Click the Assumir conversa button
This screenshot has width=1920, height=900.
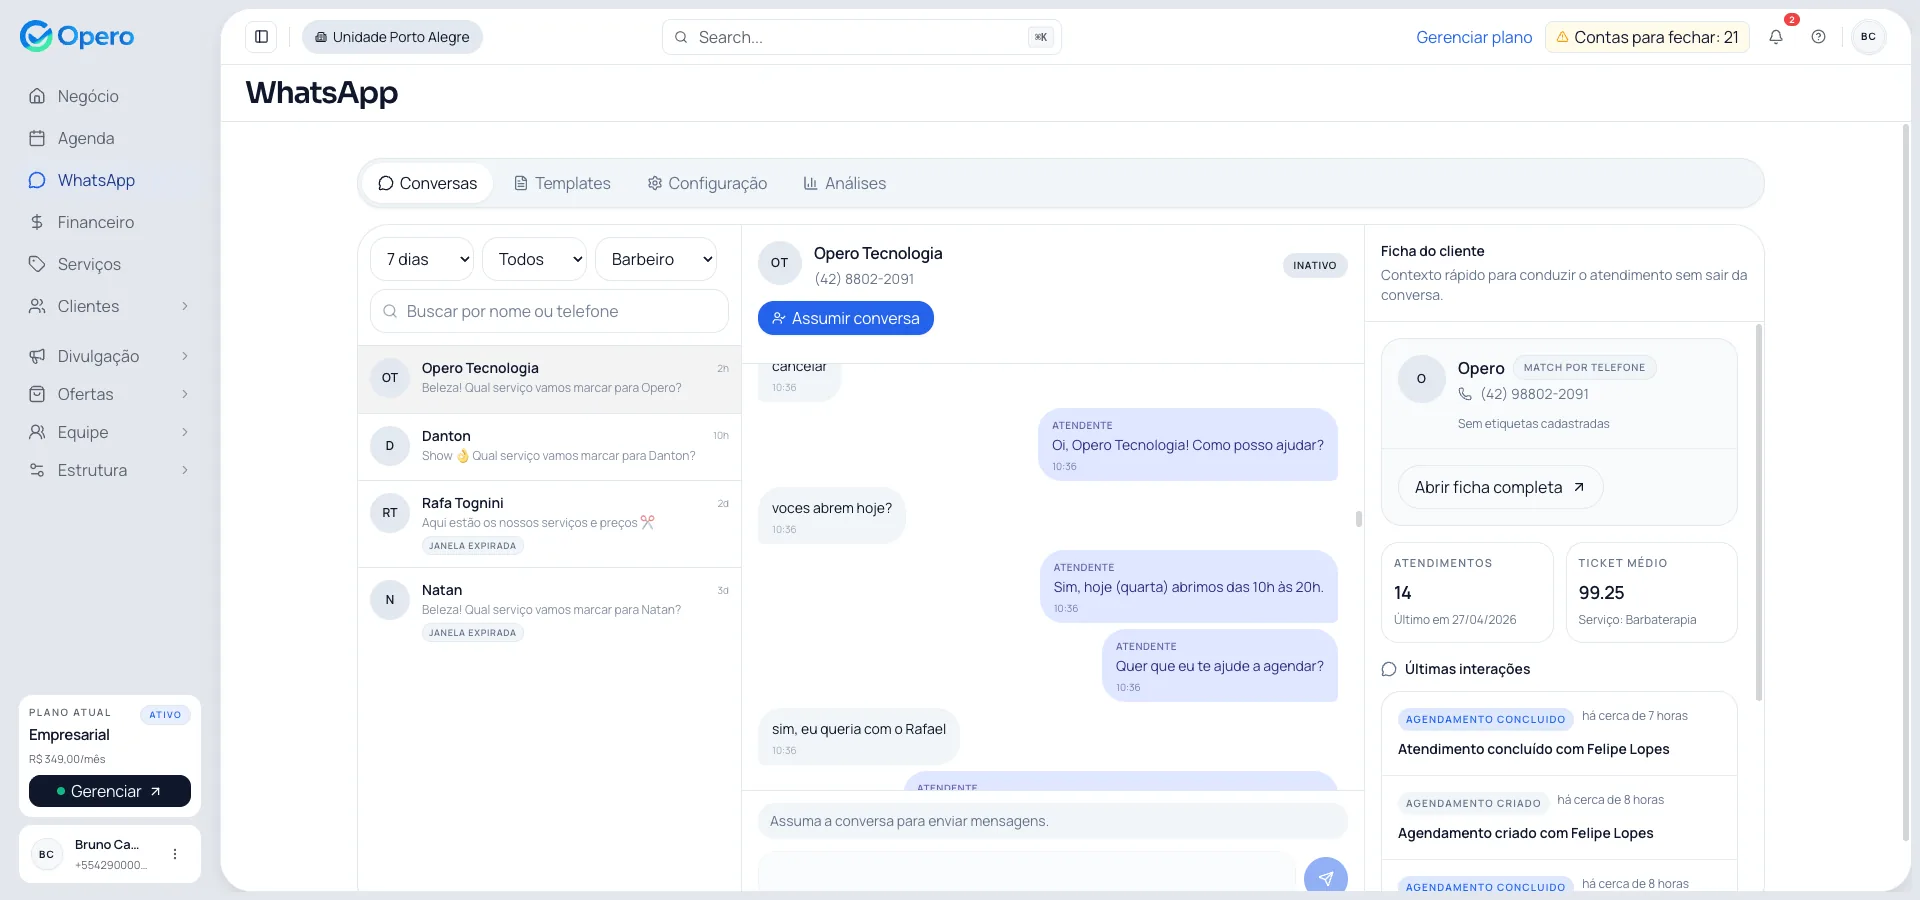click(x=846, y=318)
